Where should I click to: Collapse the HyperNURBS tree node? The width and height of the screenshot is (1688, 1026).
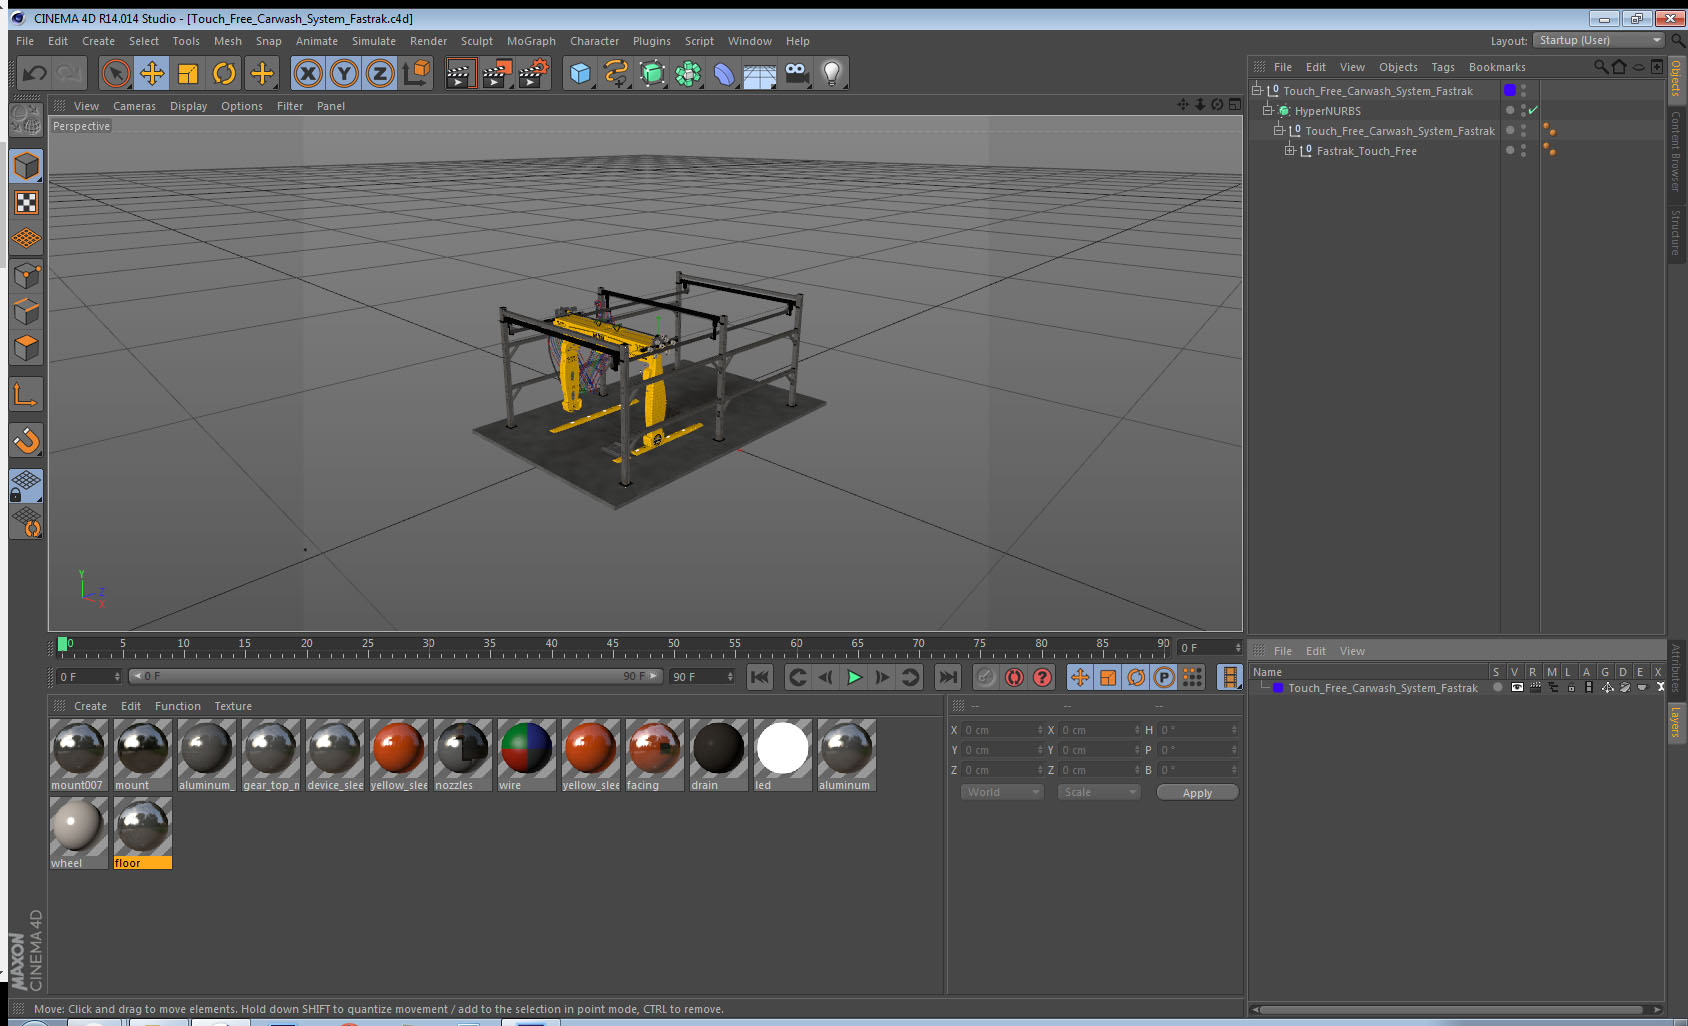point(1268,110)
